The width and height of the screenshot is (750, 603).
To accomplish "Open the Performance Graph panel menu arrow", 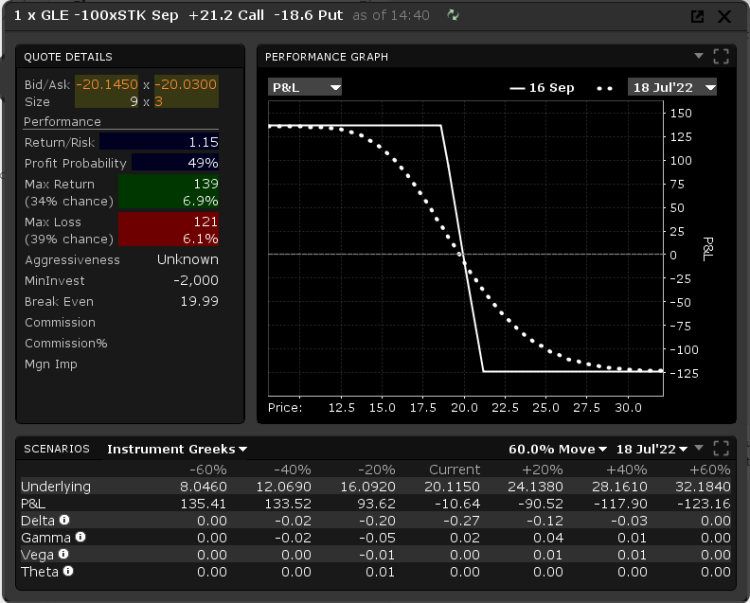I will coord(699,56).
